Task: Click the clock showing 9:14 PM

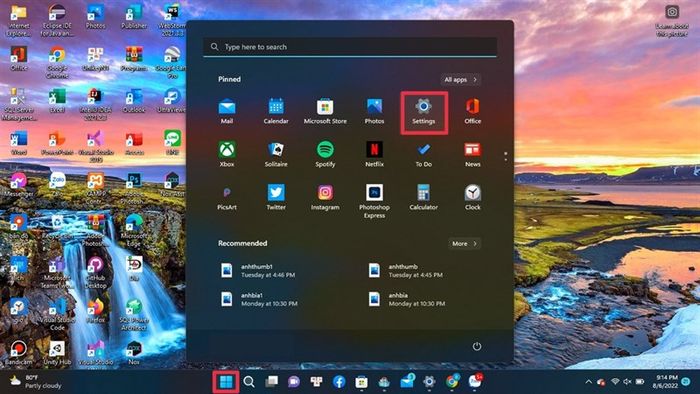Action: coord(665,382)
